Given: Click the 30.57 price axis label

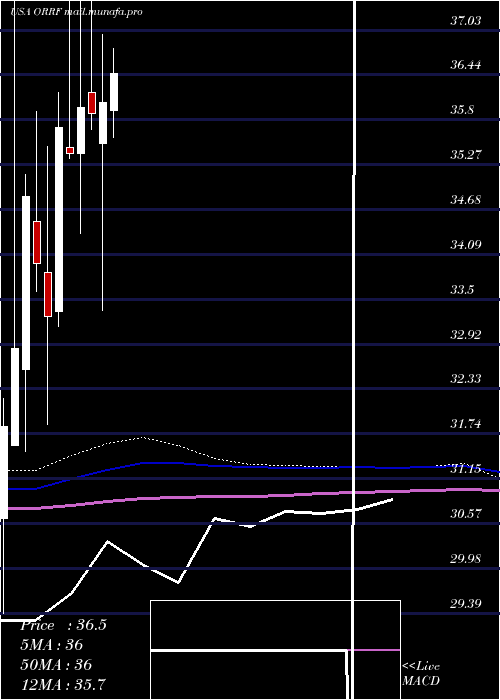Looking at the screenshot, I should (x=466, y=514).
